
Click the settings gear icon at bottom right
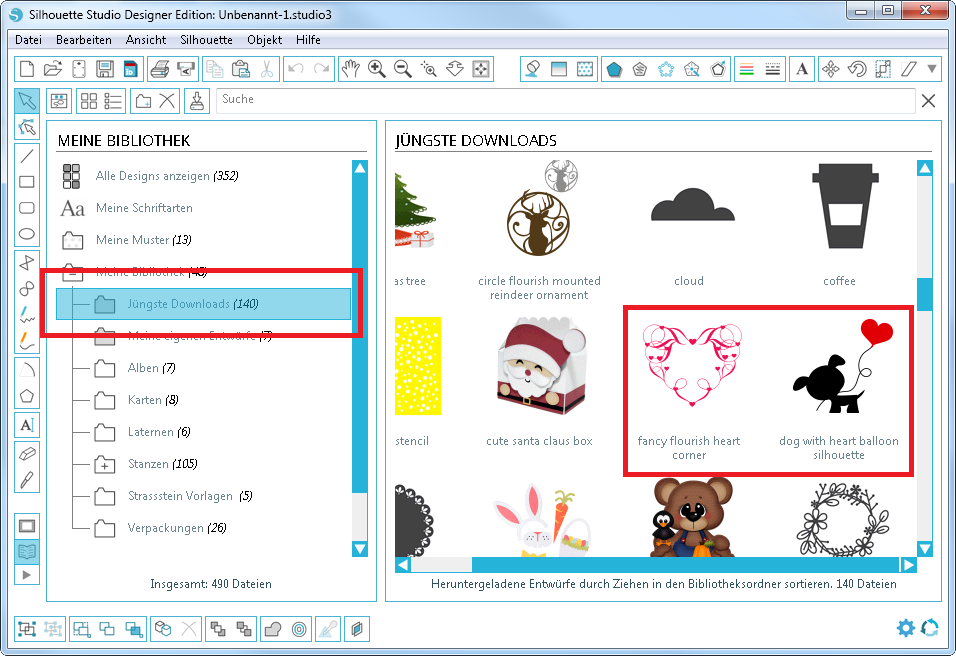click(x=906, y=628)
